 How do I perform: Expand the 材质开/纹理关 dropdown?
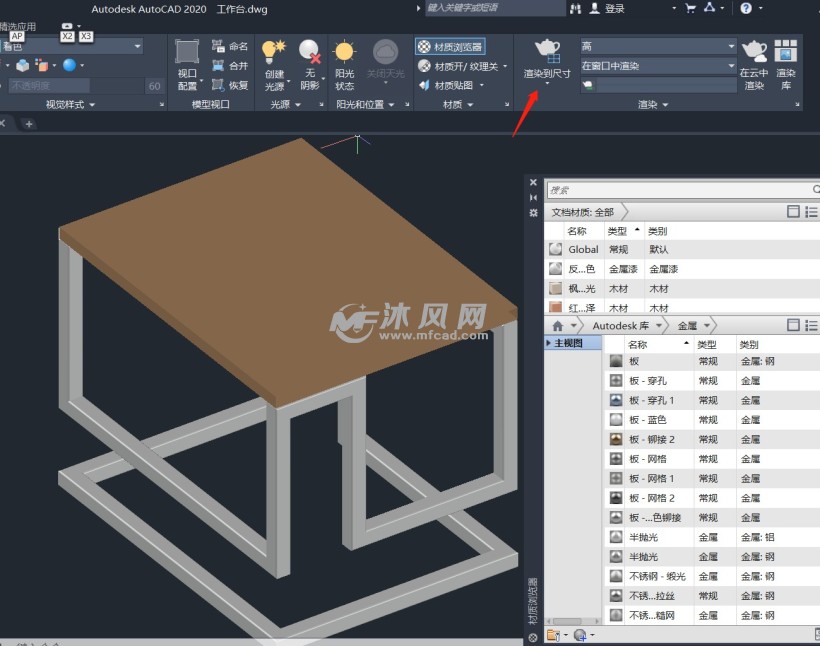point(505,66)
